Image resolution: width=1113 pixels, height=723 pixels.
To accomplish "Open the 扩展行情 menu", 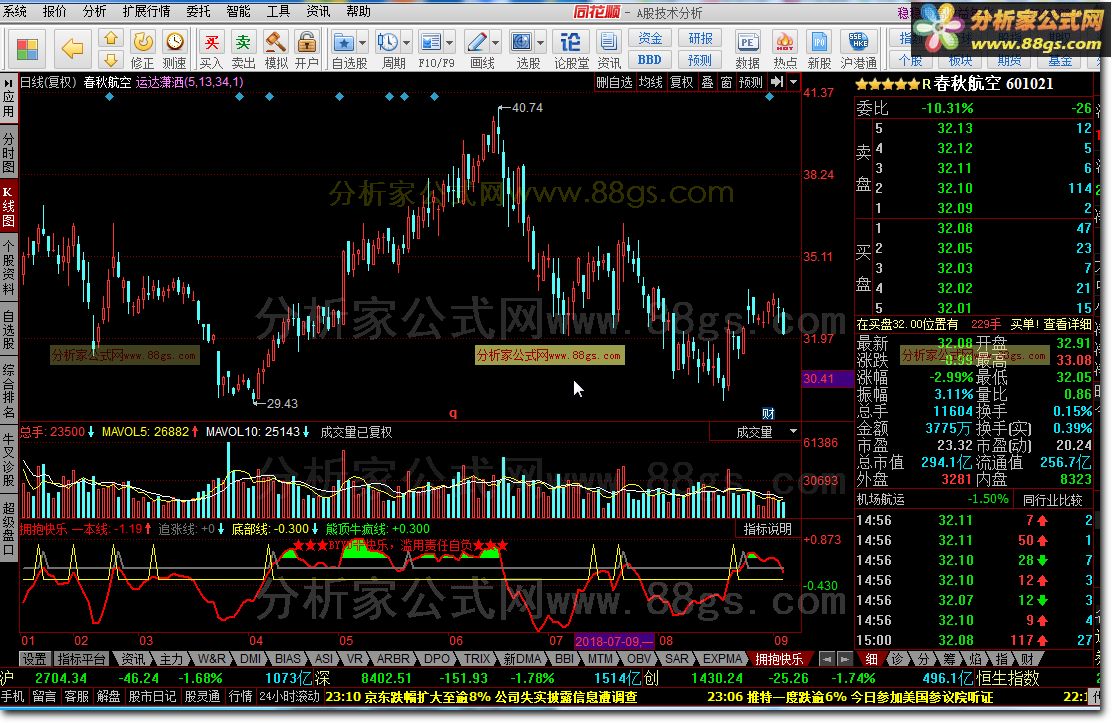I will pyautogui.click(x=146, y=11).
